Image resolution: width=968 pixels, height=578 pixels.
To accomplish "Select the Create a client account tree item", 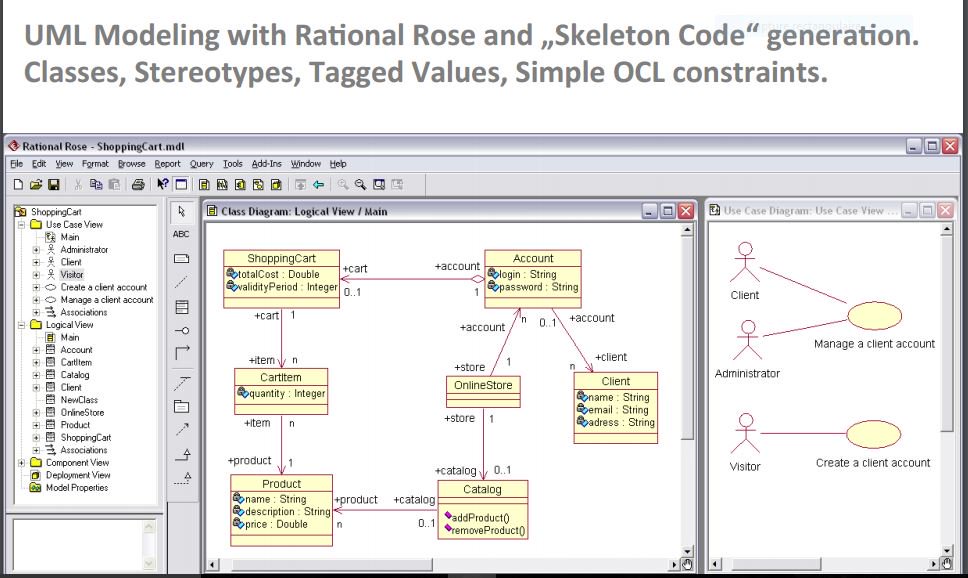I will click(104, 287).
